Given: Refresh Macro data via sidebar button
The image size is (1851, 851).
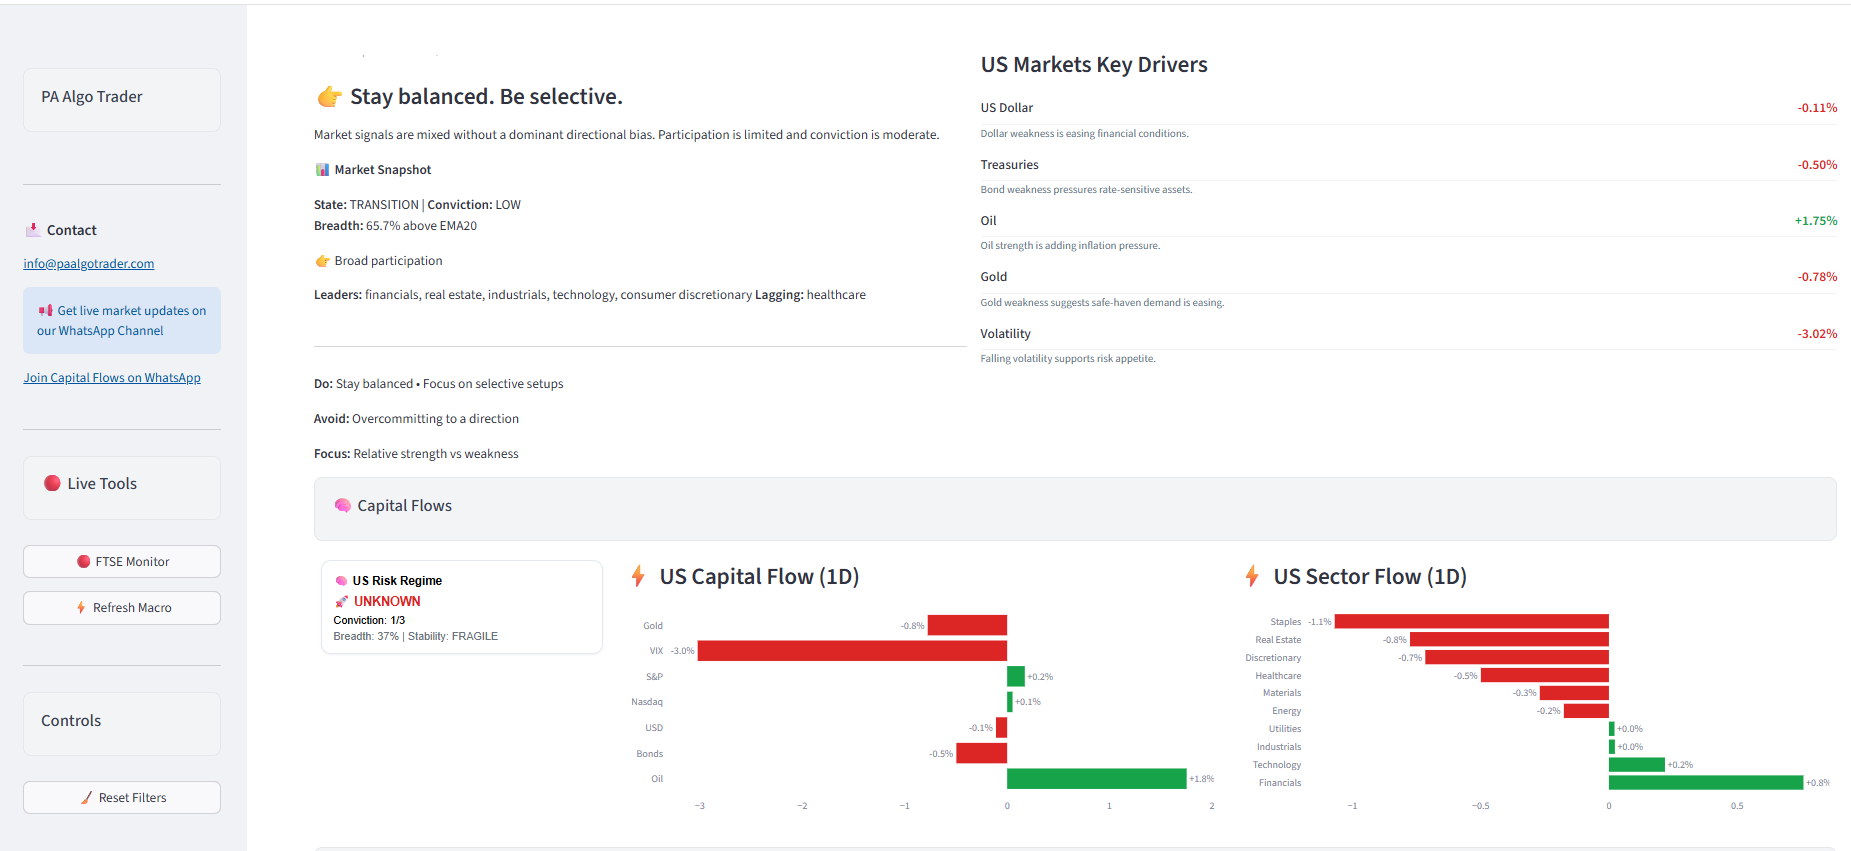Looking at the screenshot, I should coord(122,608).
